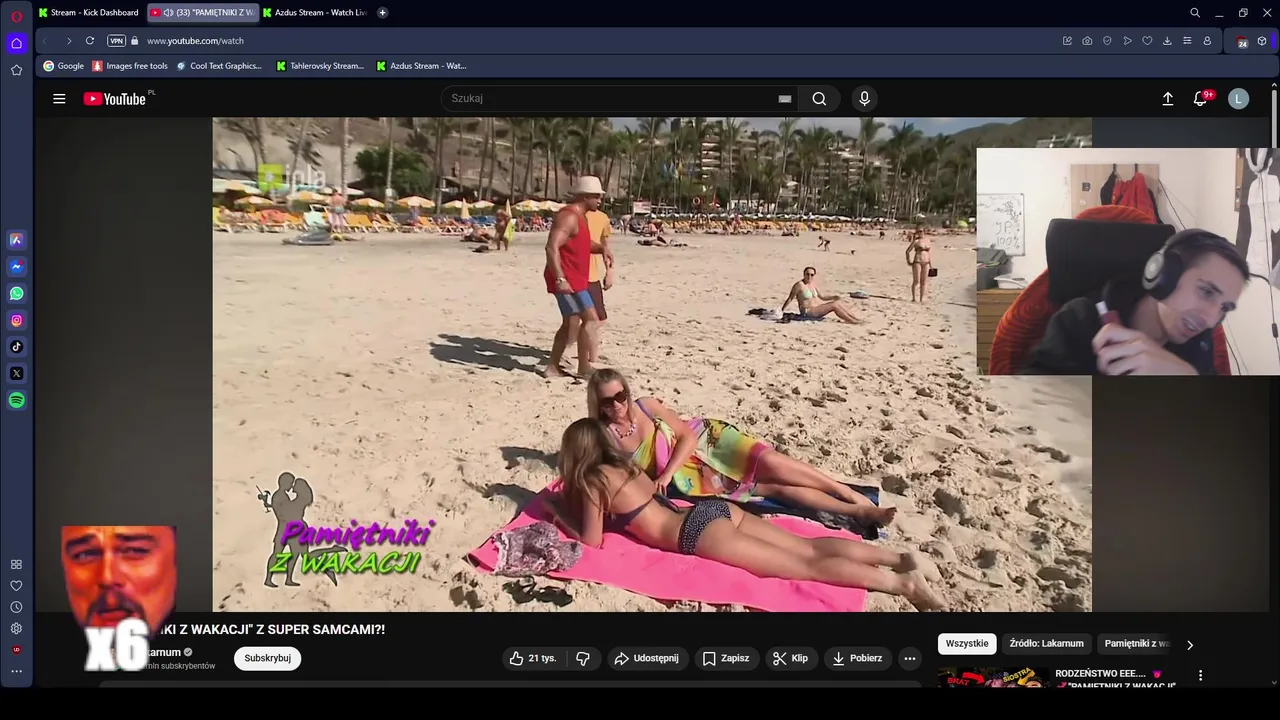Dislike the video
This screenshot has height=720, width=1280.
[x=582, y=658]
